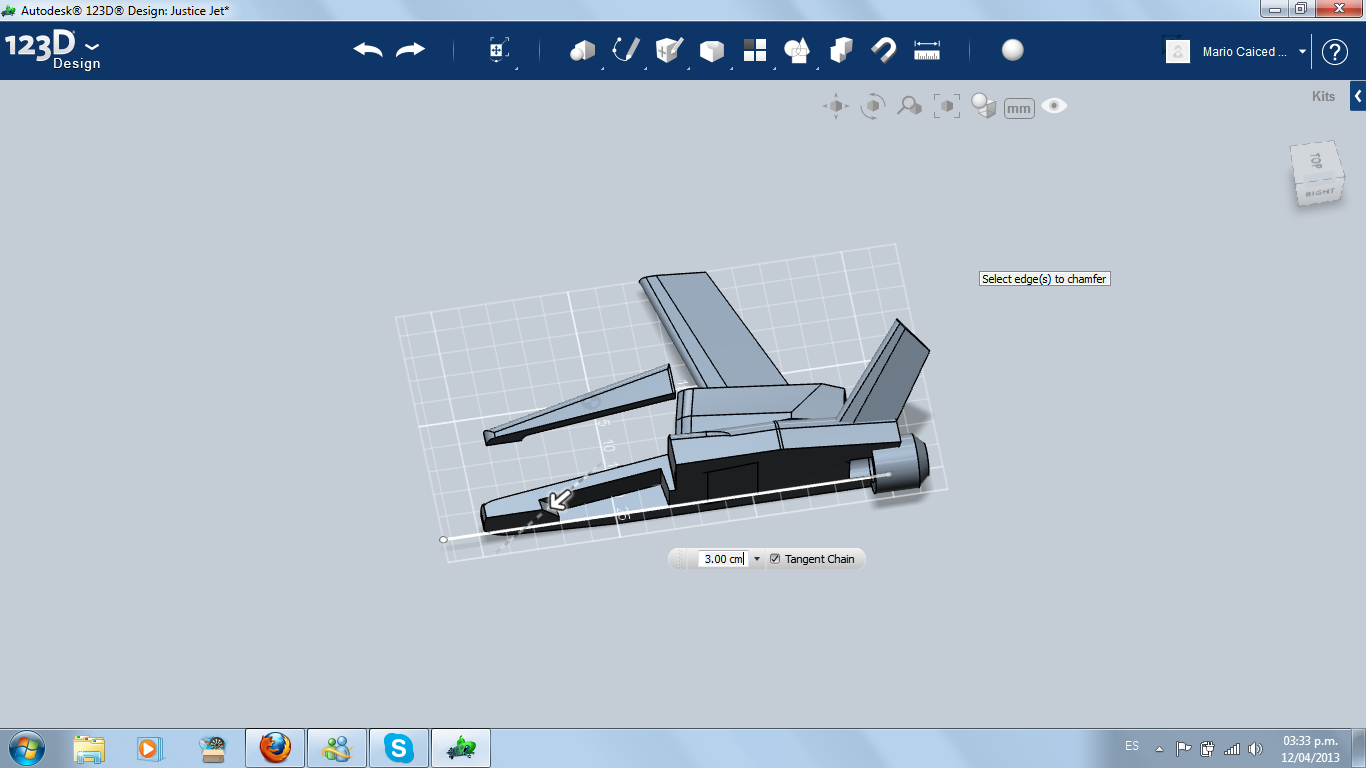This screenshot has width=1366, height=768.
Task: Click the volume speaker tray icon
Action: click(1256, 748)
